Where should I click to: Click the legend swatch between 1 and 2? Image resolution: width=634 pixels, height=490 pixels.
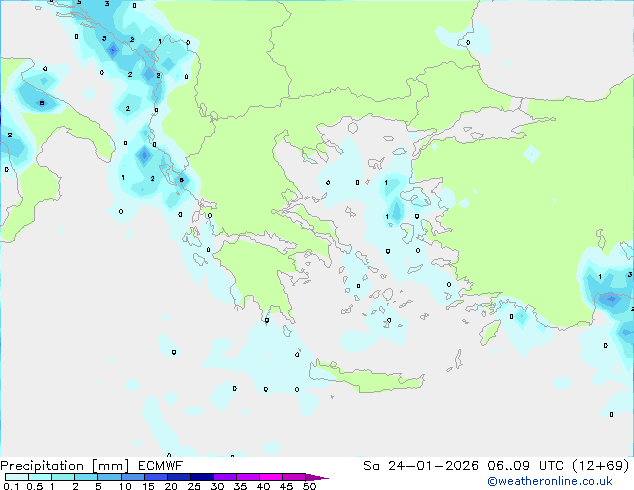[x=63, y=477]
